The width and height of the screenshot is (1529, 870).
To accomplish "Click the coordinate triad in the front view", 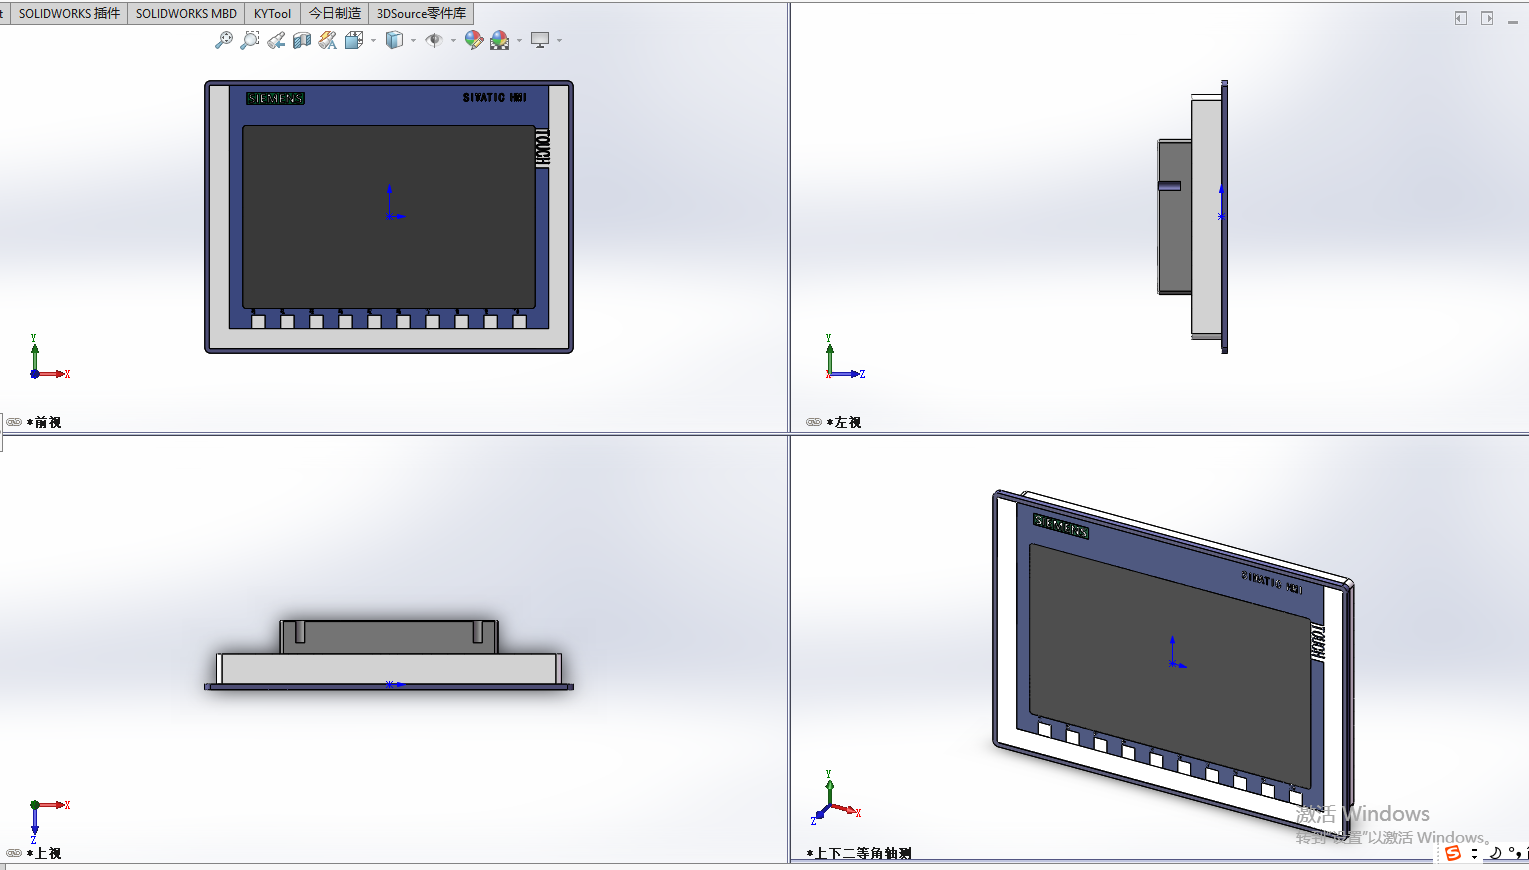I will pos(48,358).
